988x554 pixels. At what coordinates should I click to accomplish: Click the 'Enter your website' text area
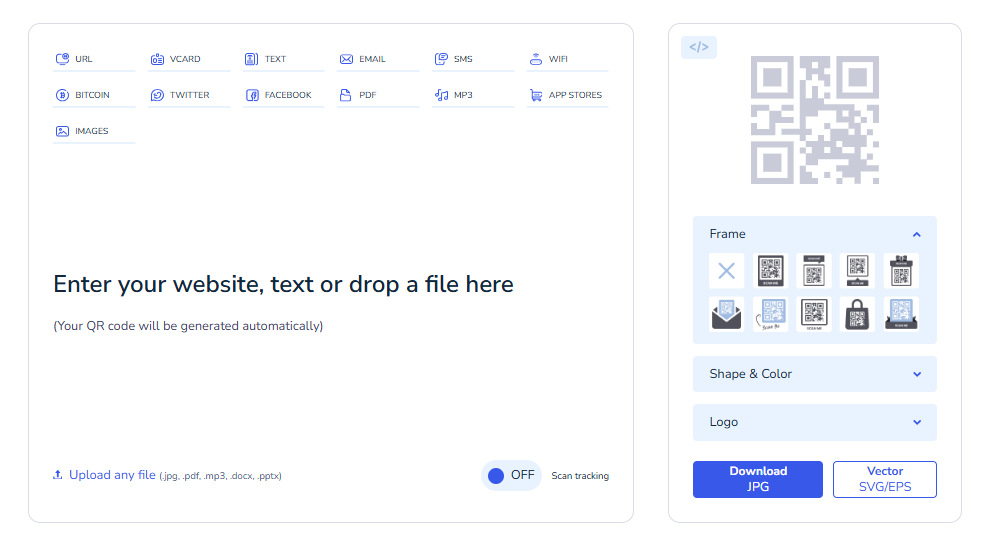click(x=284, y=284)
